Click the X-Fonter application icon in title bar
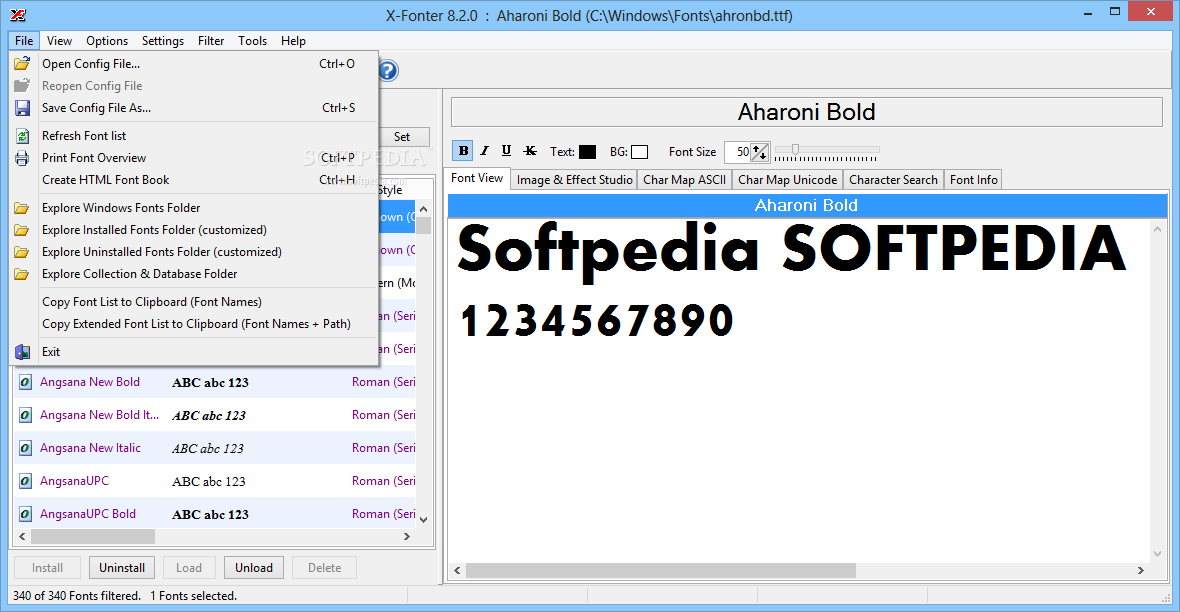Image resolution: width=1180 pixels, height=612 pixels. click(18, 15)
